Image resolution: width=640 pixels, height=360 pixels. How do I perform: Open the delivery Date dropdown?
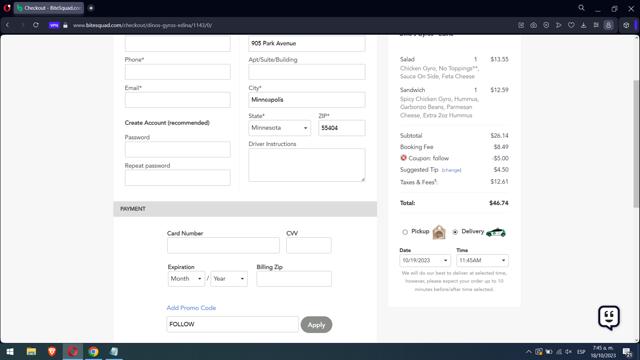425,260
